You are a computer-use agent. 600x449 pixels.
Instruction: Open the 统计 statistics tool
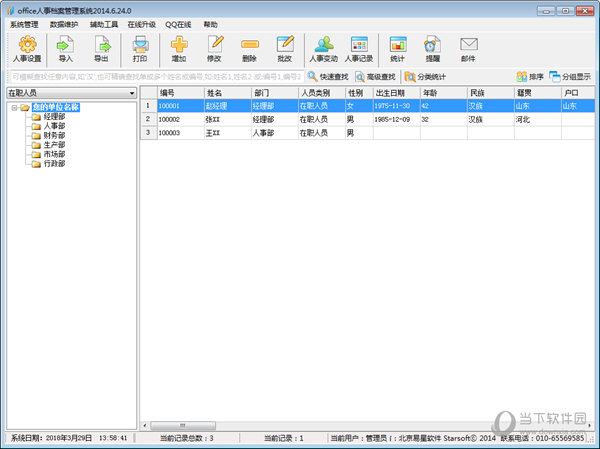click(397, 48)
